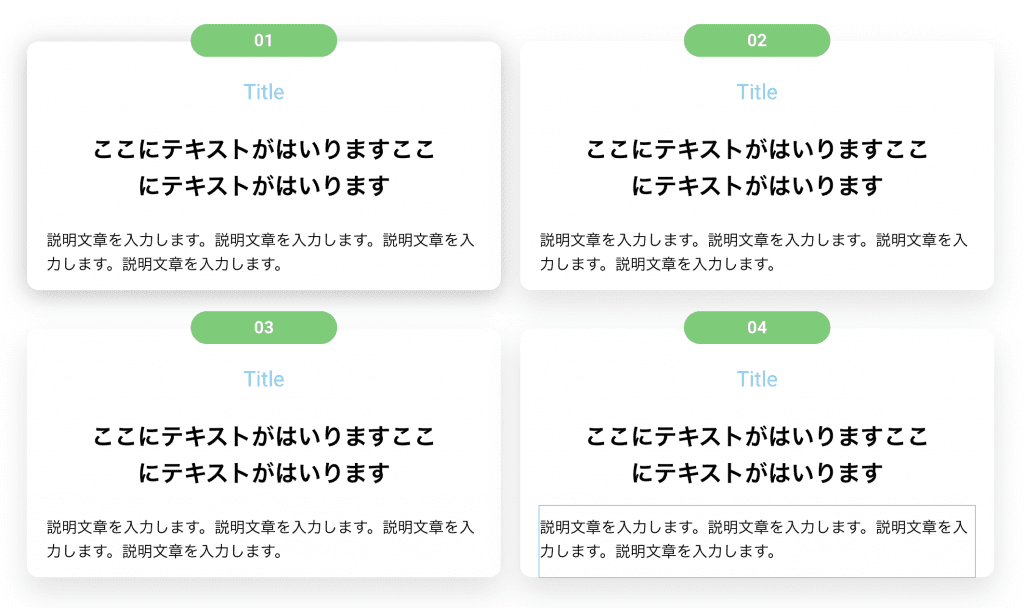
Task: Select the bold heading in card 04
Action: tap(757, 454)
